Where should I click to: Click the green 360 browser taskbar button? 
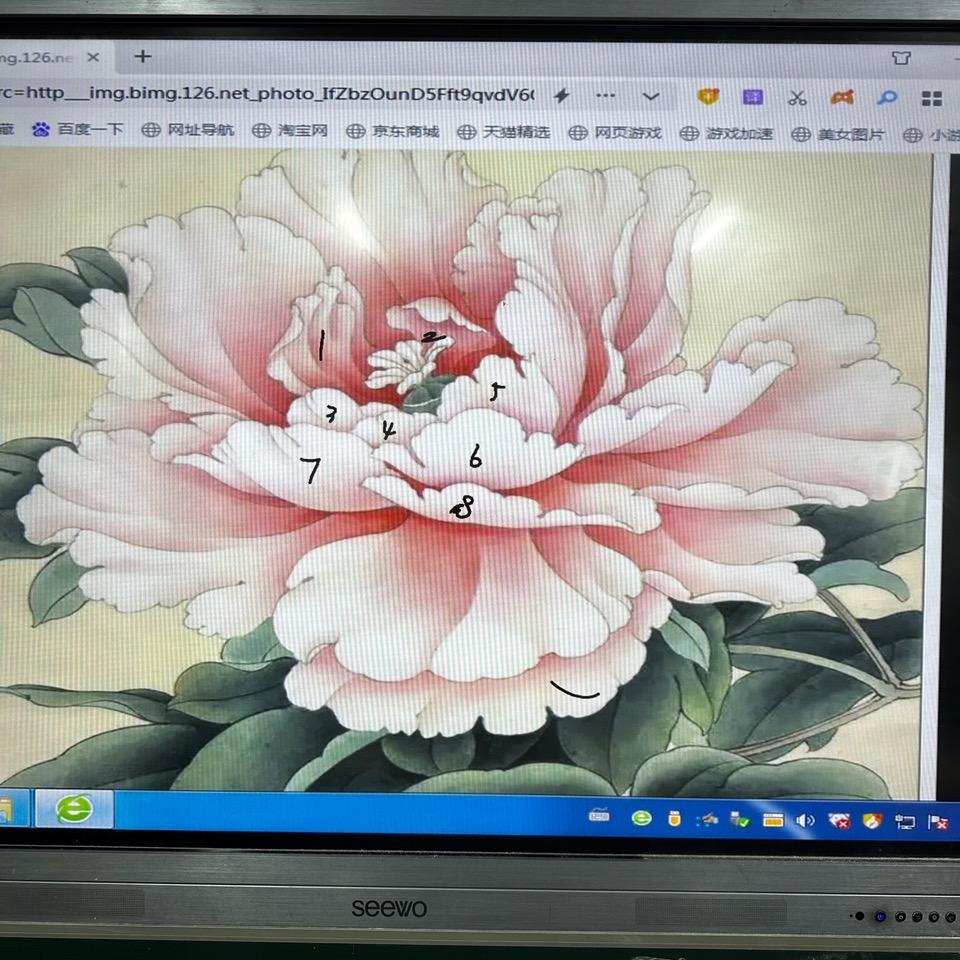(73, 808)
